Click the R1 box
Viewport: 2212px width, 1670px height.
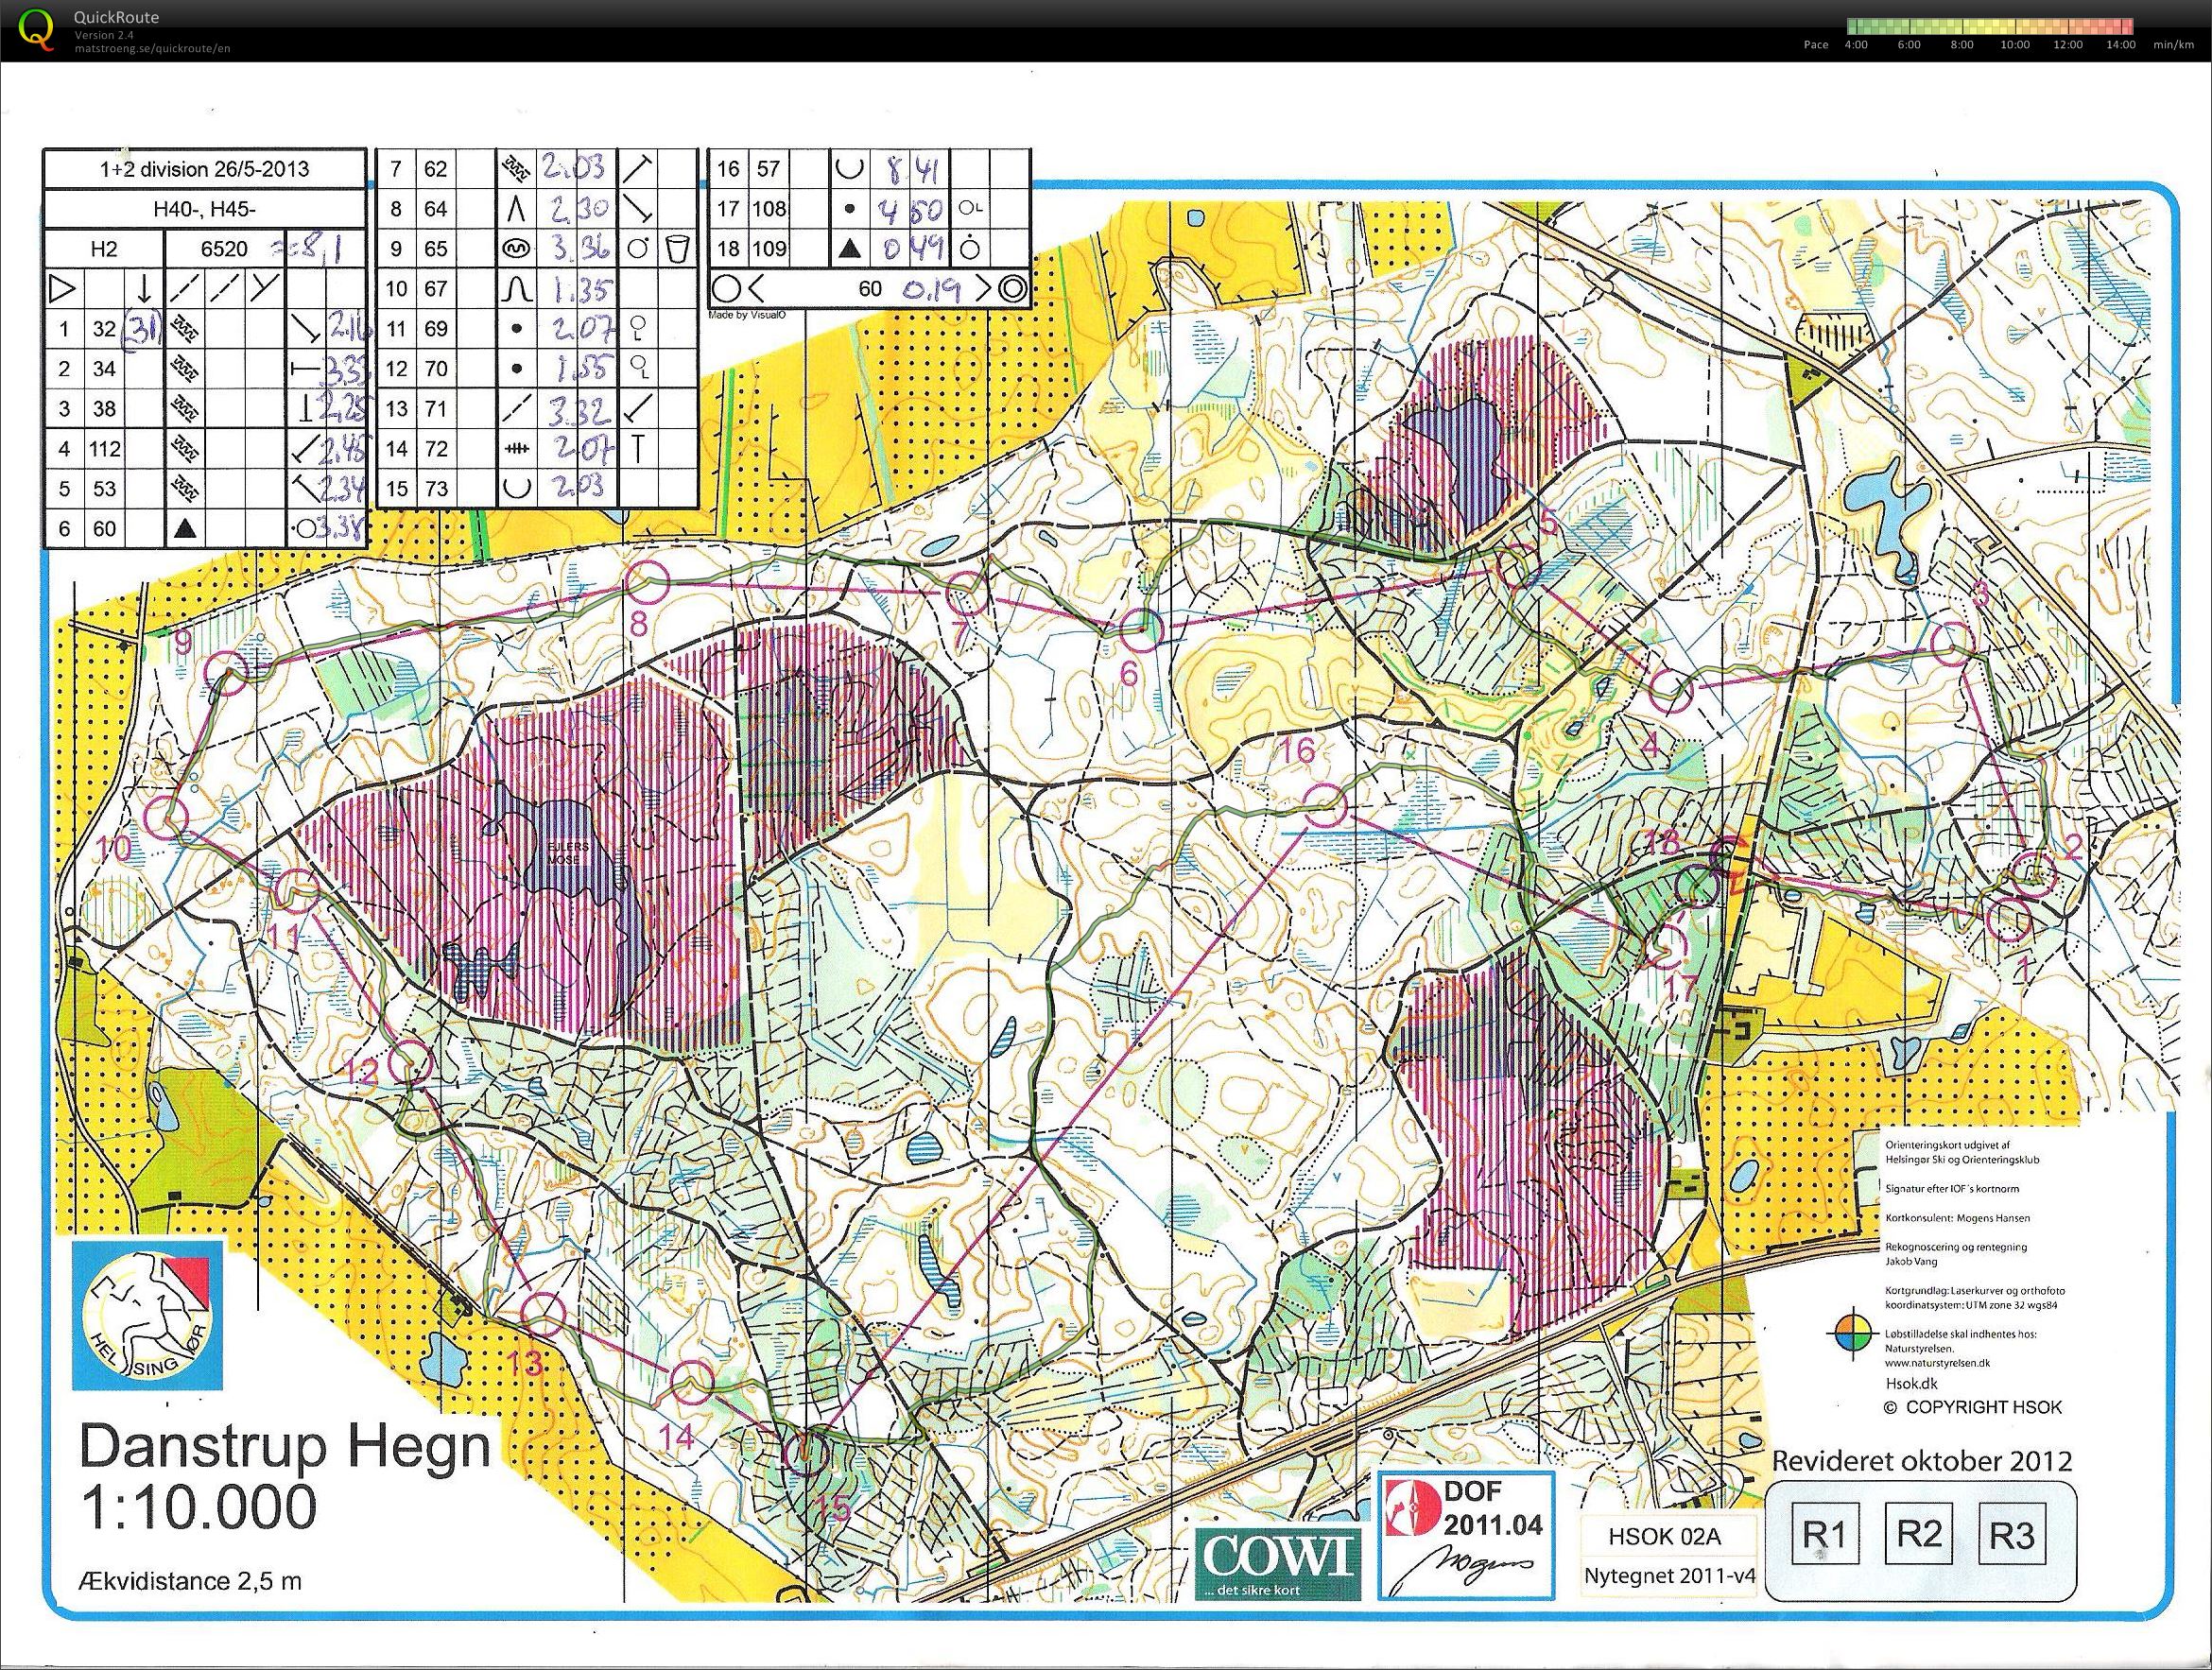pos(1826,1534)
